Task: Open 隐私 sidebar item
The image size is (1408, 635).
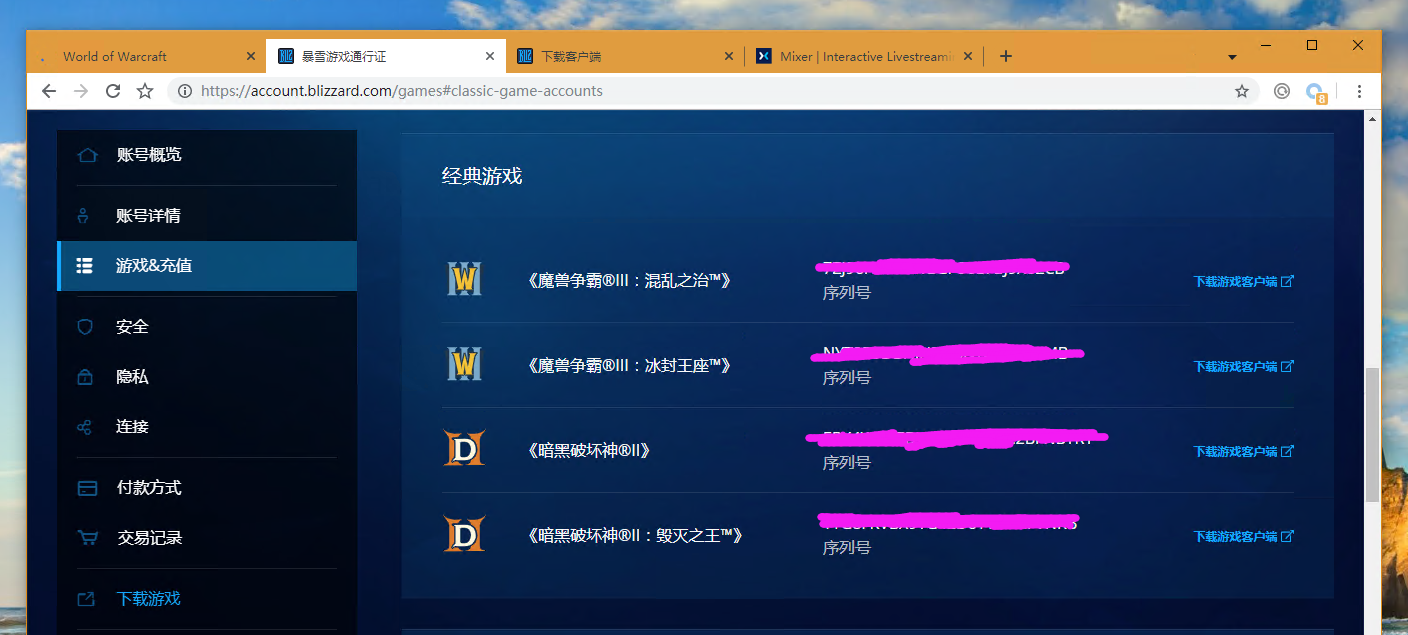Action: click(207, 377)
